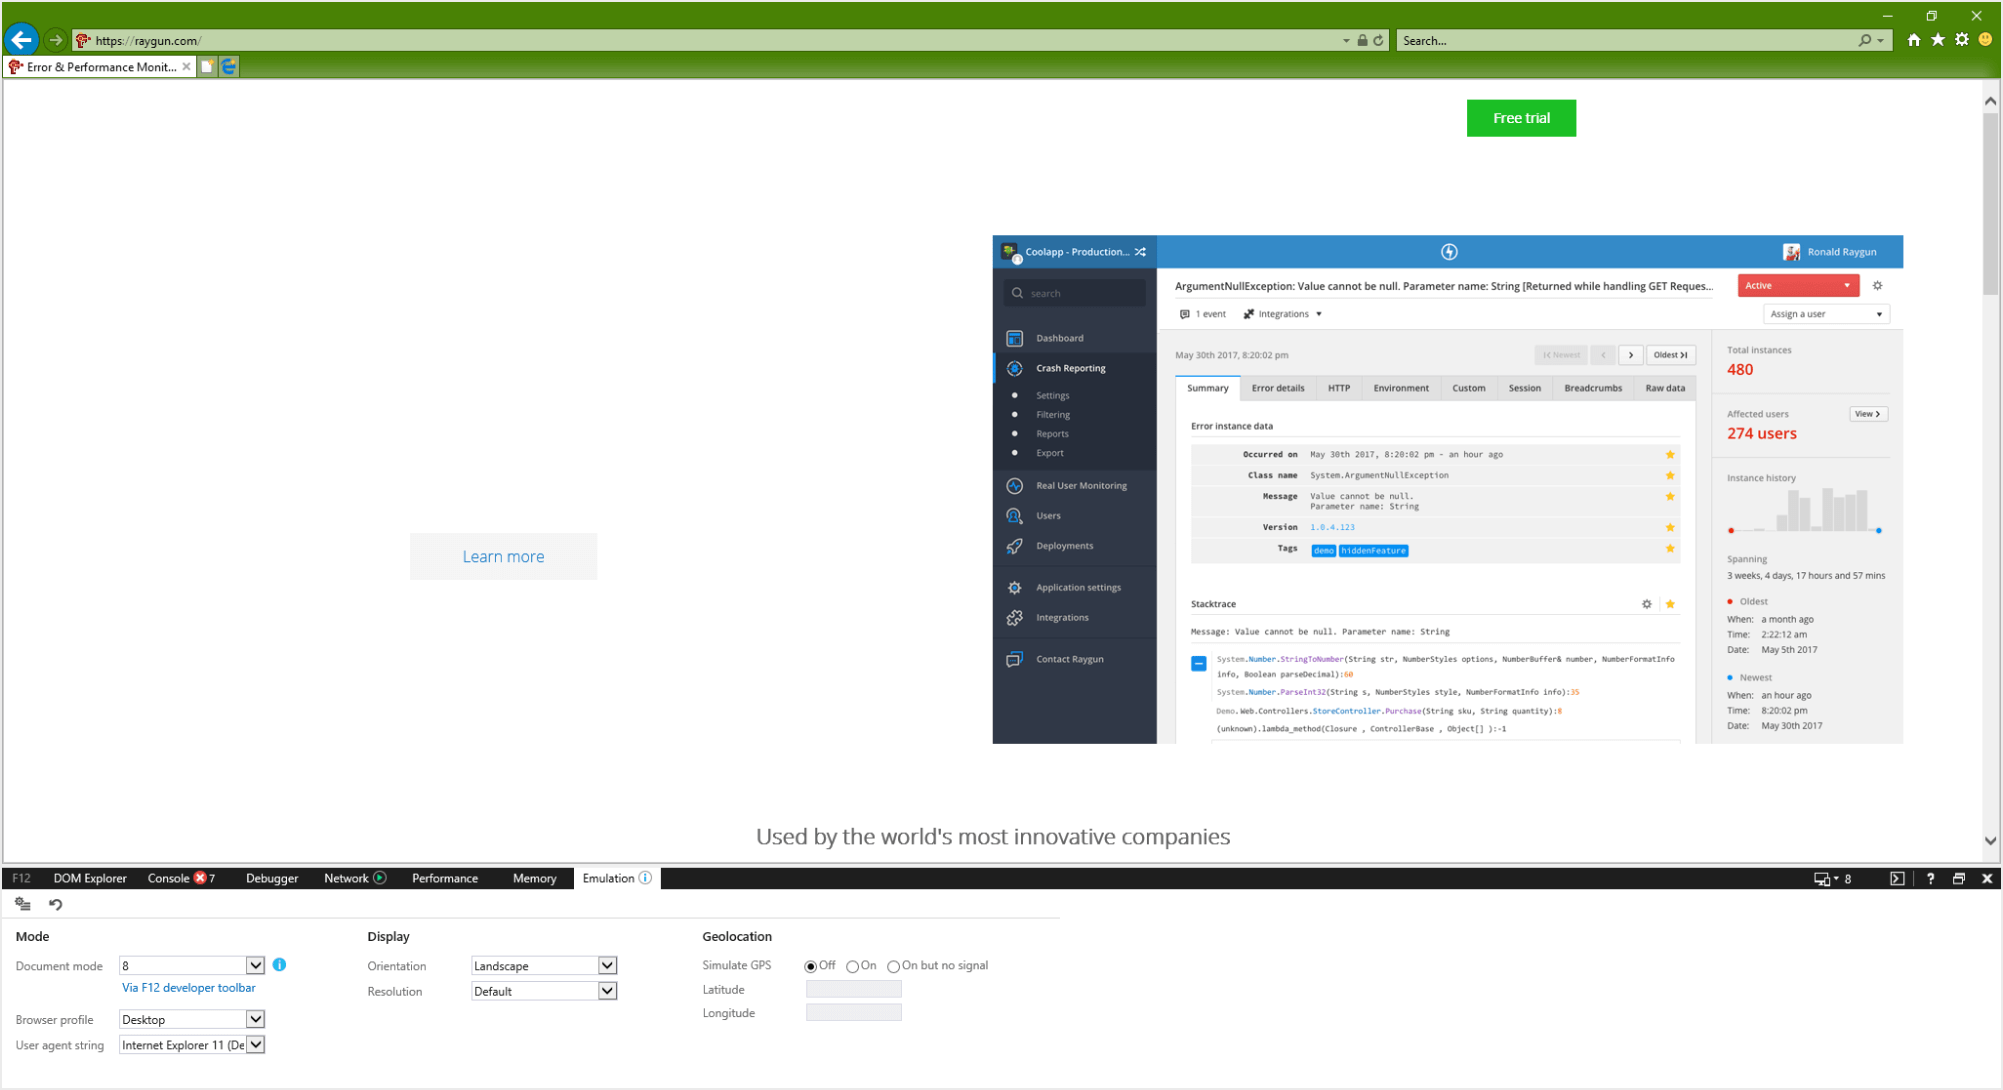Viewport: 2003px width, 1090px height.
Task: Click the refresh icon in address bar
Action: pos(1379,40)
